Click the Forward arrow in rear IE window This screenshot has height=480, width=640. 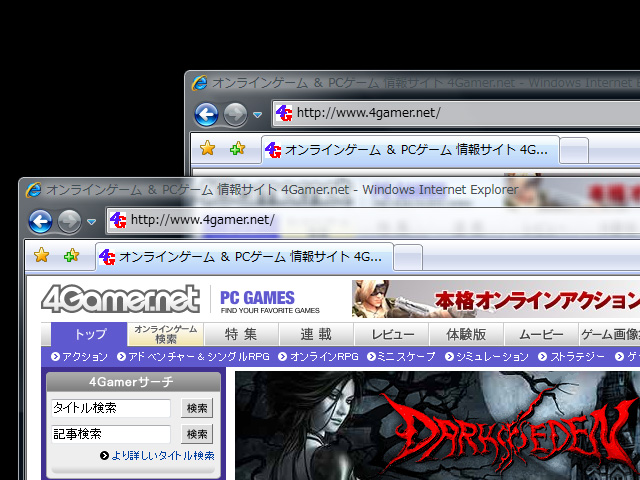pyautogui.click(x=235, y=115)
